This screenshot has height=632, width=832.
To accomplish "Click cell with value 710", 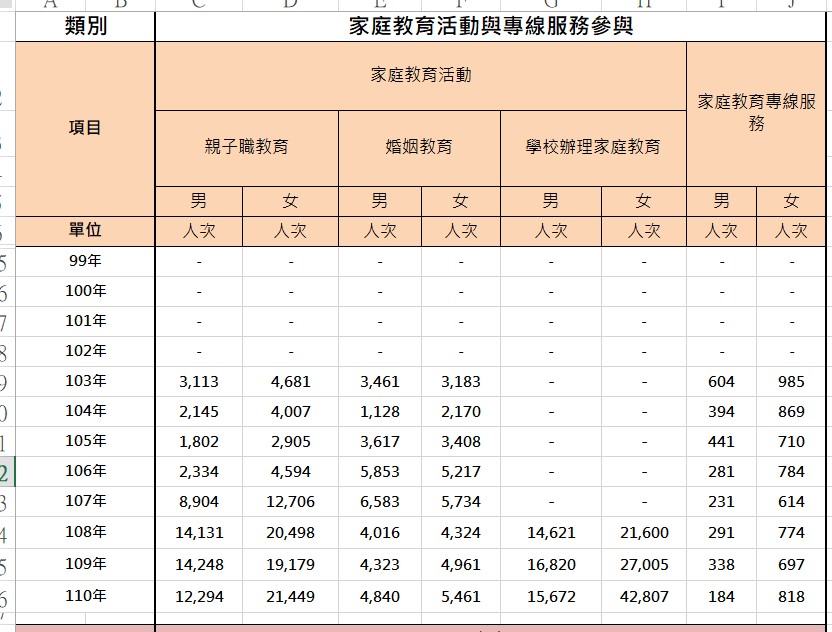I will click(x=791, y=441).
